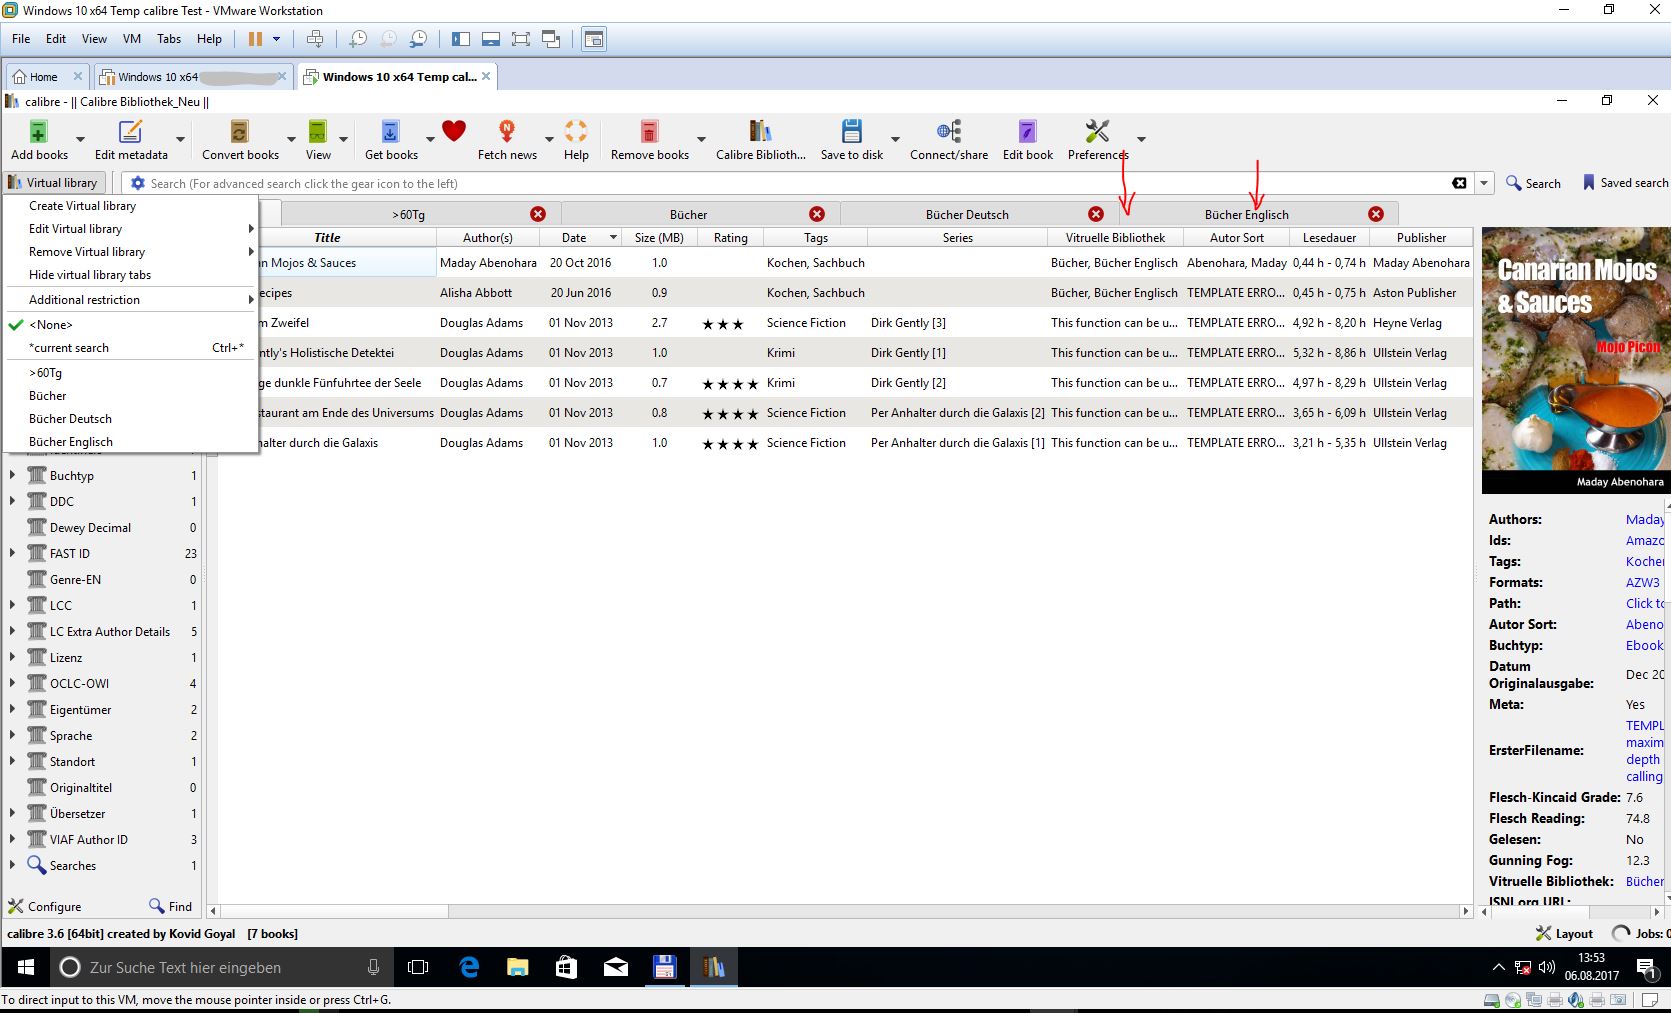This screenshot has height=1013, width=1671.
Task: Open the Edit Virtual library submenu
Action: pyautogui.click(x=130, y=229)
